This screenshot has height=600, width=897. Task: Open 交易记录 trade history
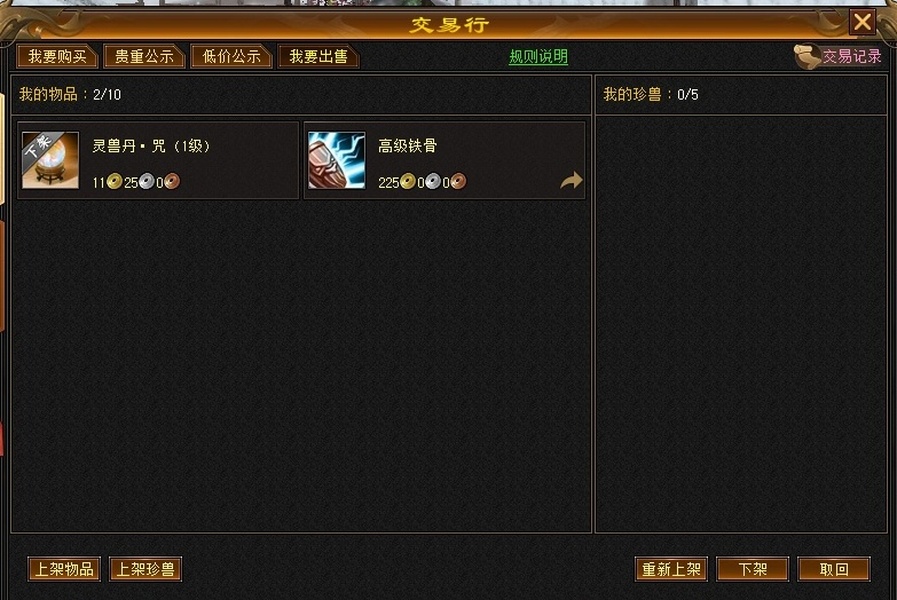[x=852, y=56]
